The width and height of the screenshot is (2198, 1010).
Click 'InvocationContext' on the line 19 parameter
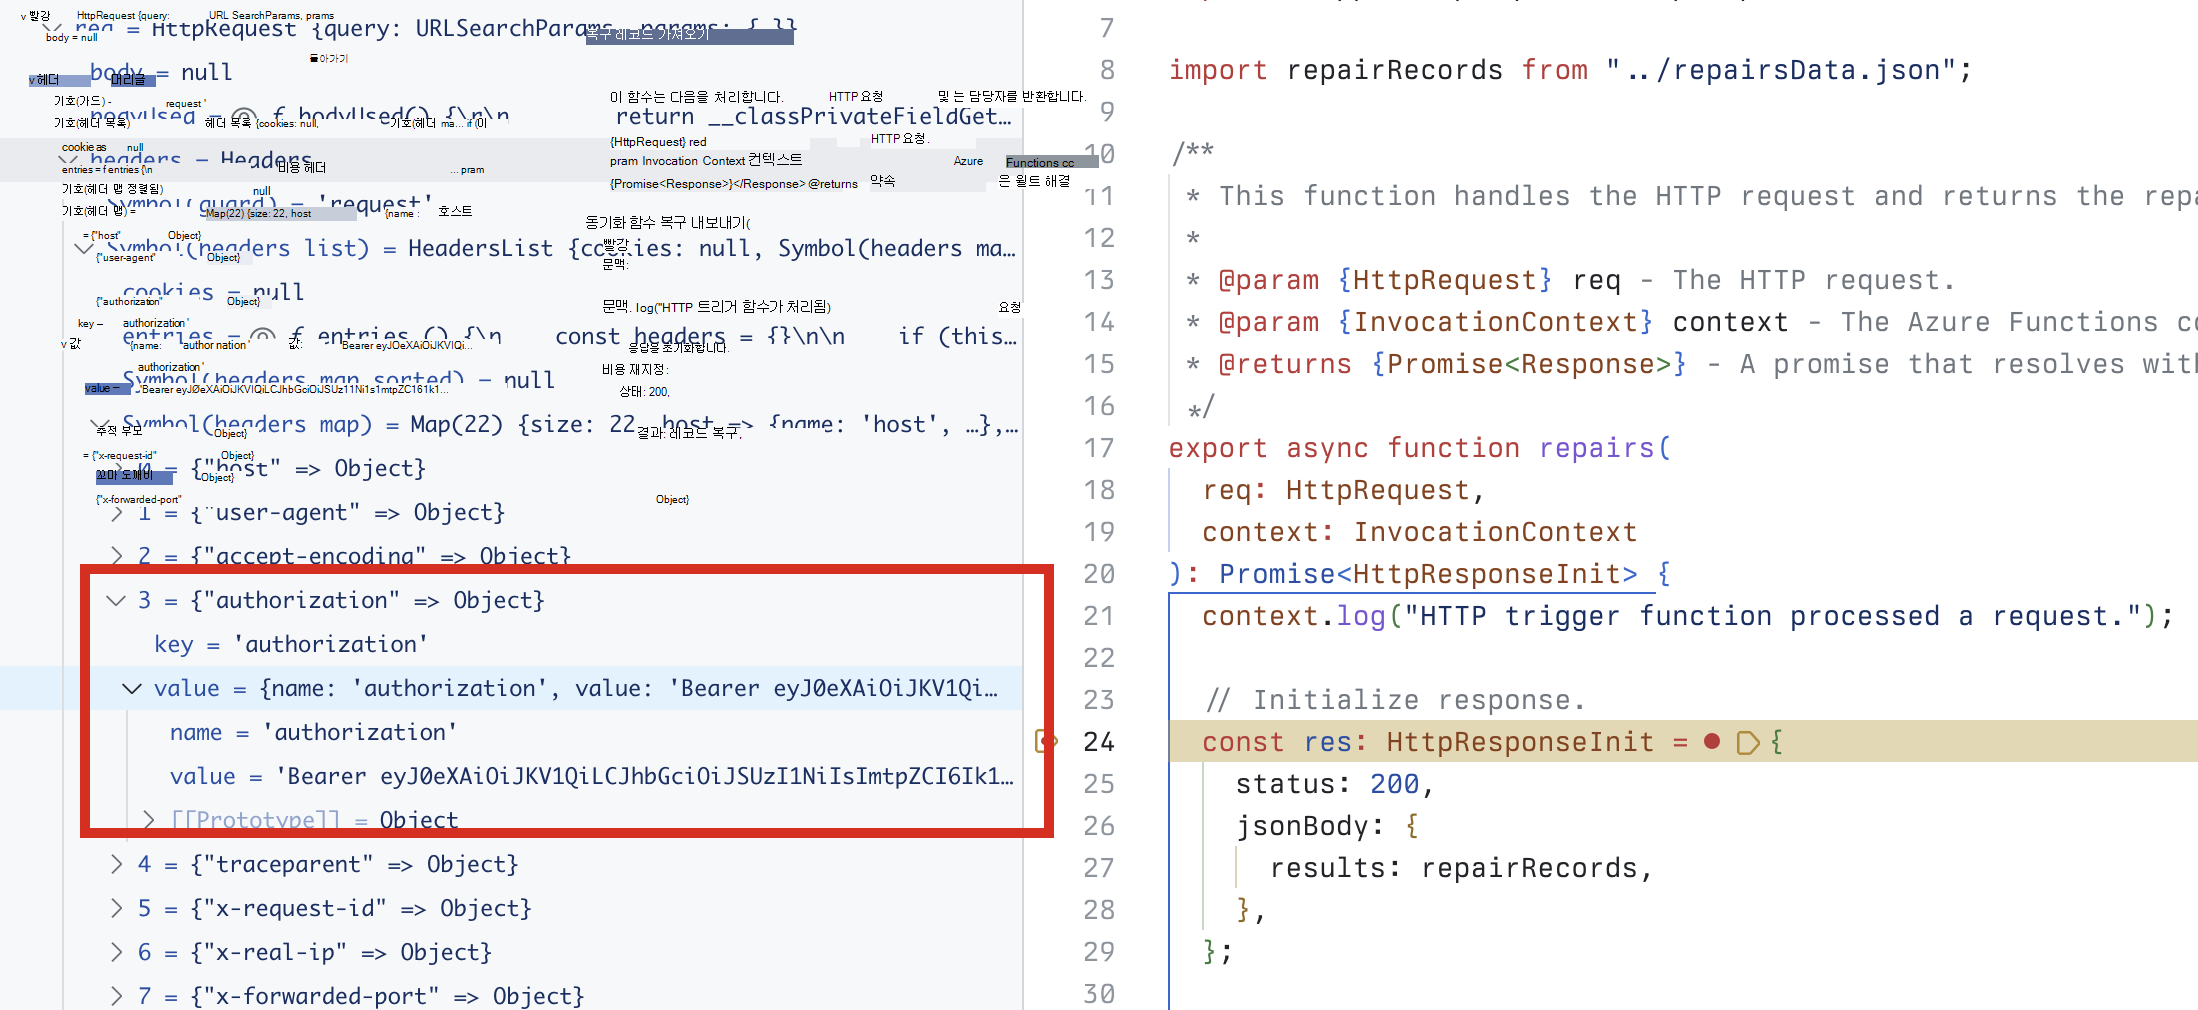pyautogui.click(x=1495, y=532)
